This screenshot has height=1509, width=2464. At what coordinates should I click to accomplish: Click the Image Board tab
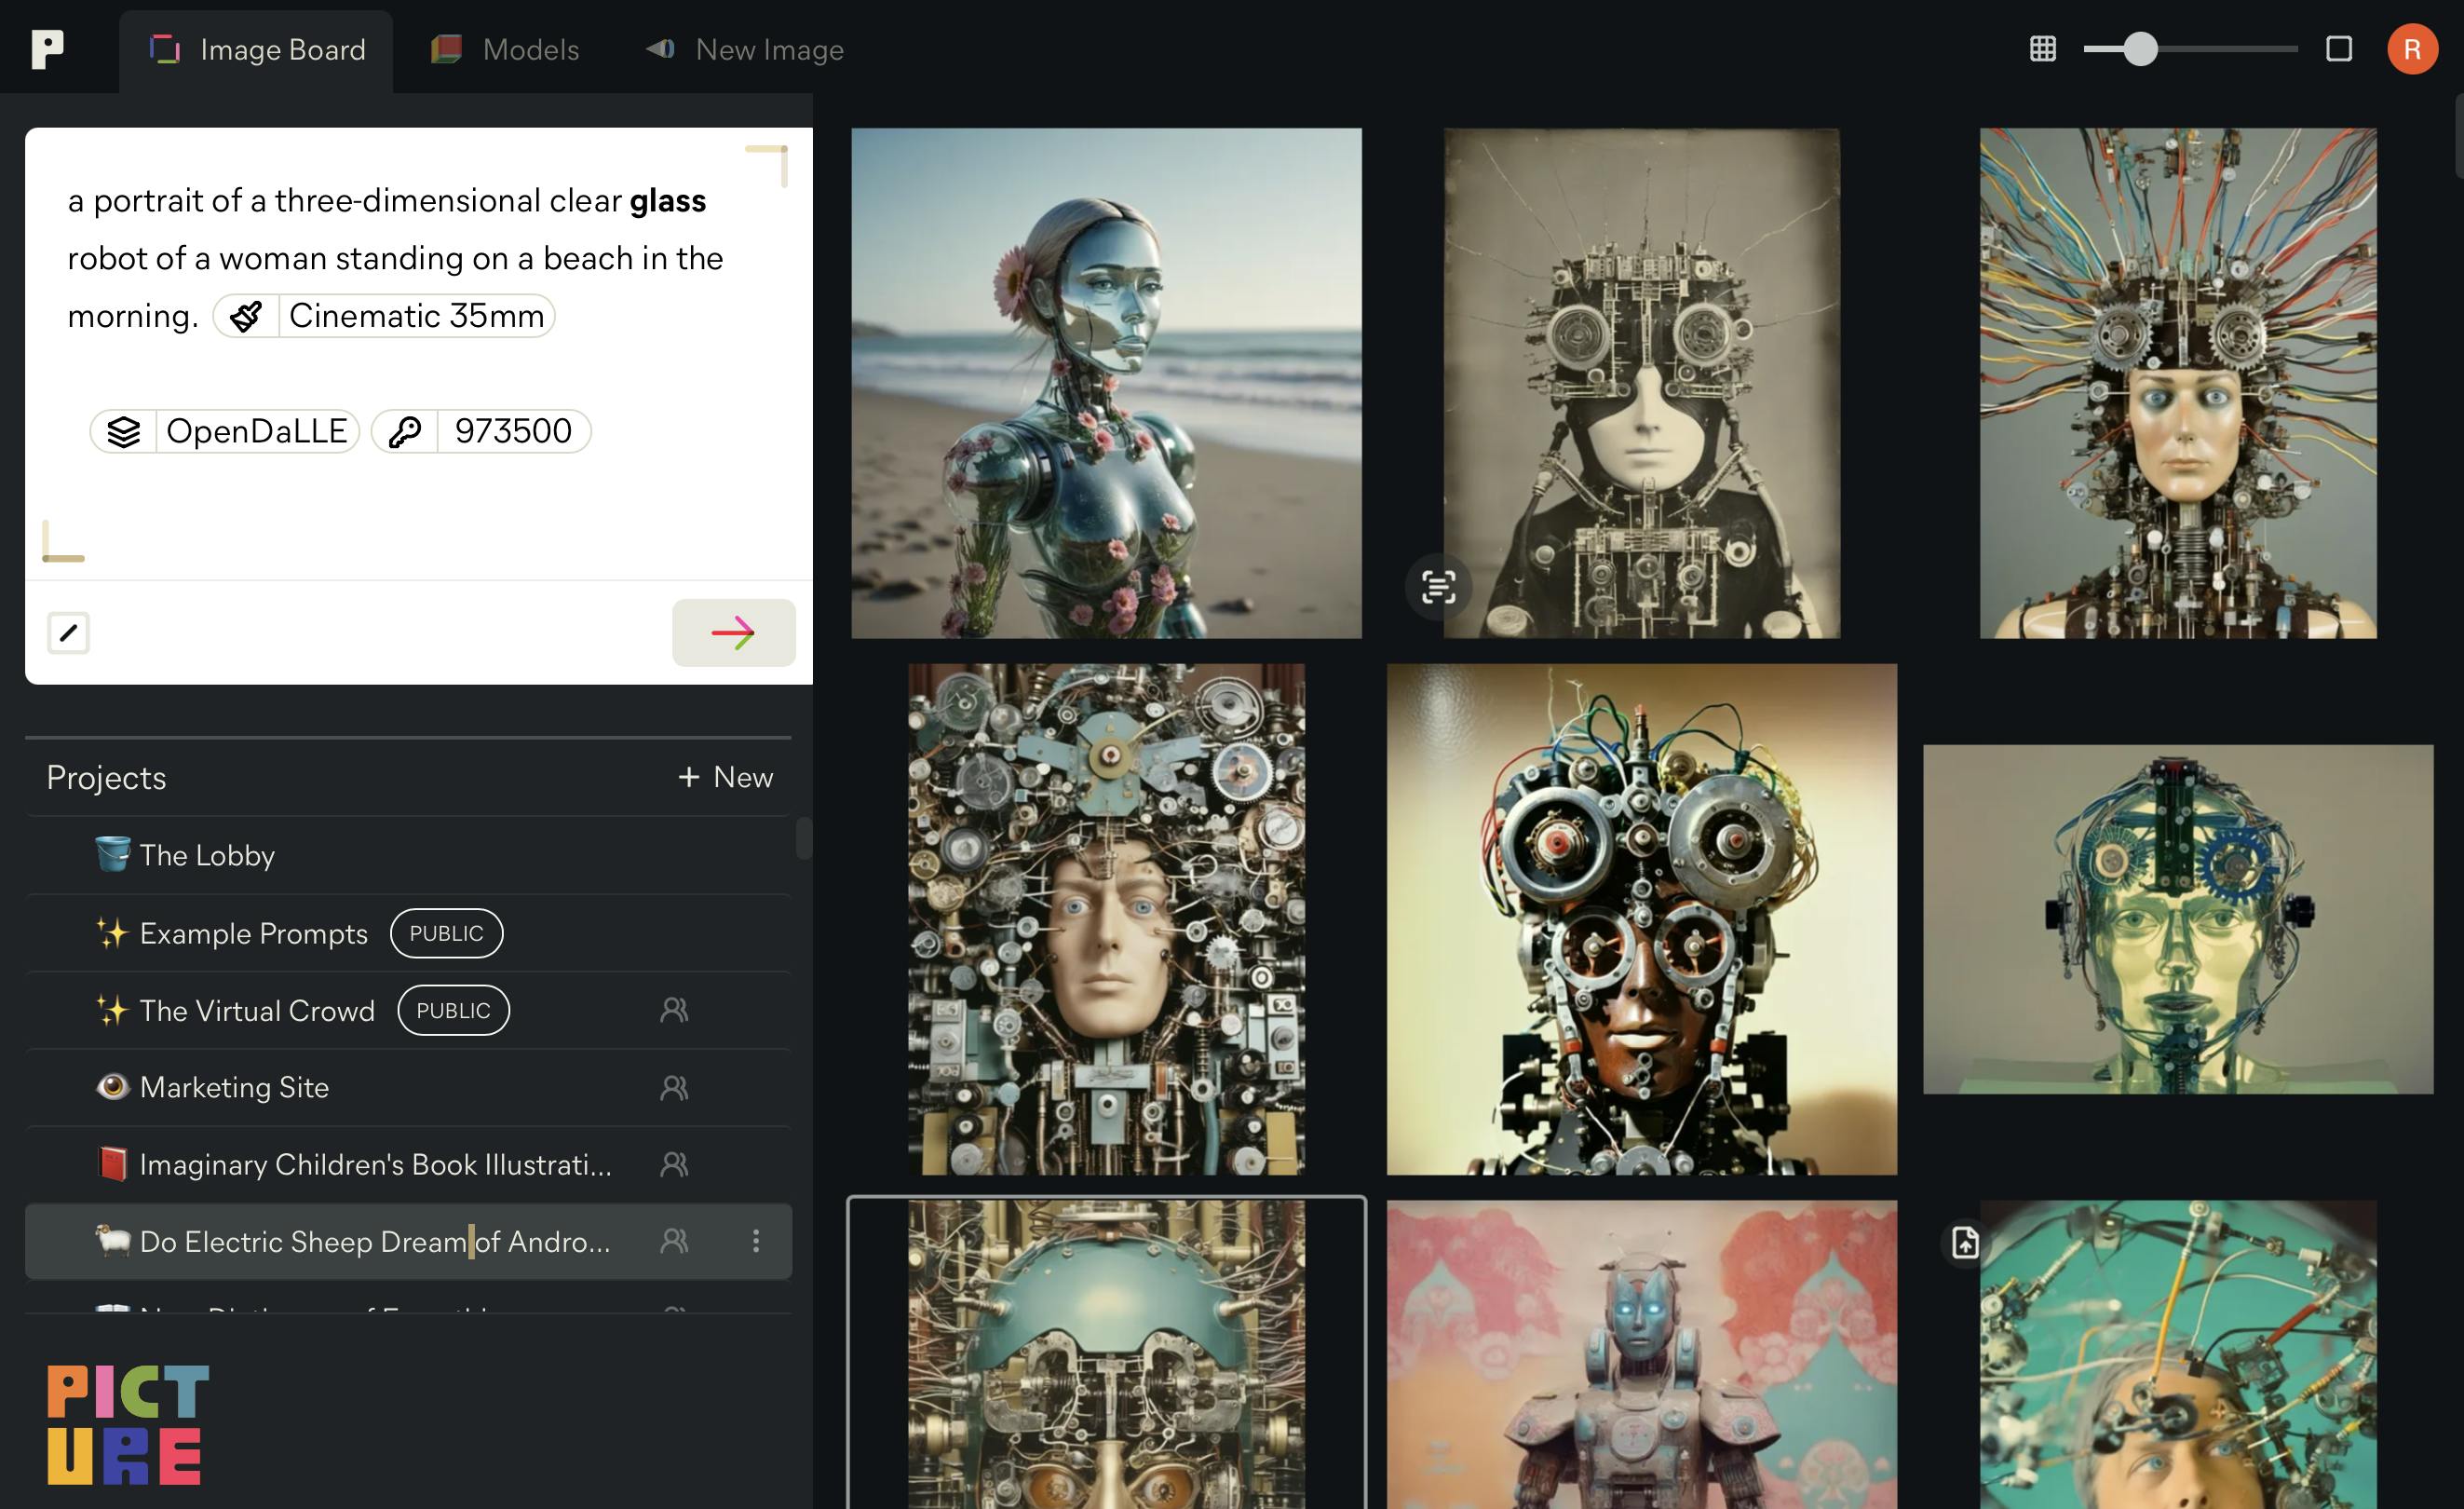pyautogui.click(x=259, y=49)
